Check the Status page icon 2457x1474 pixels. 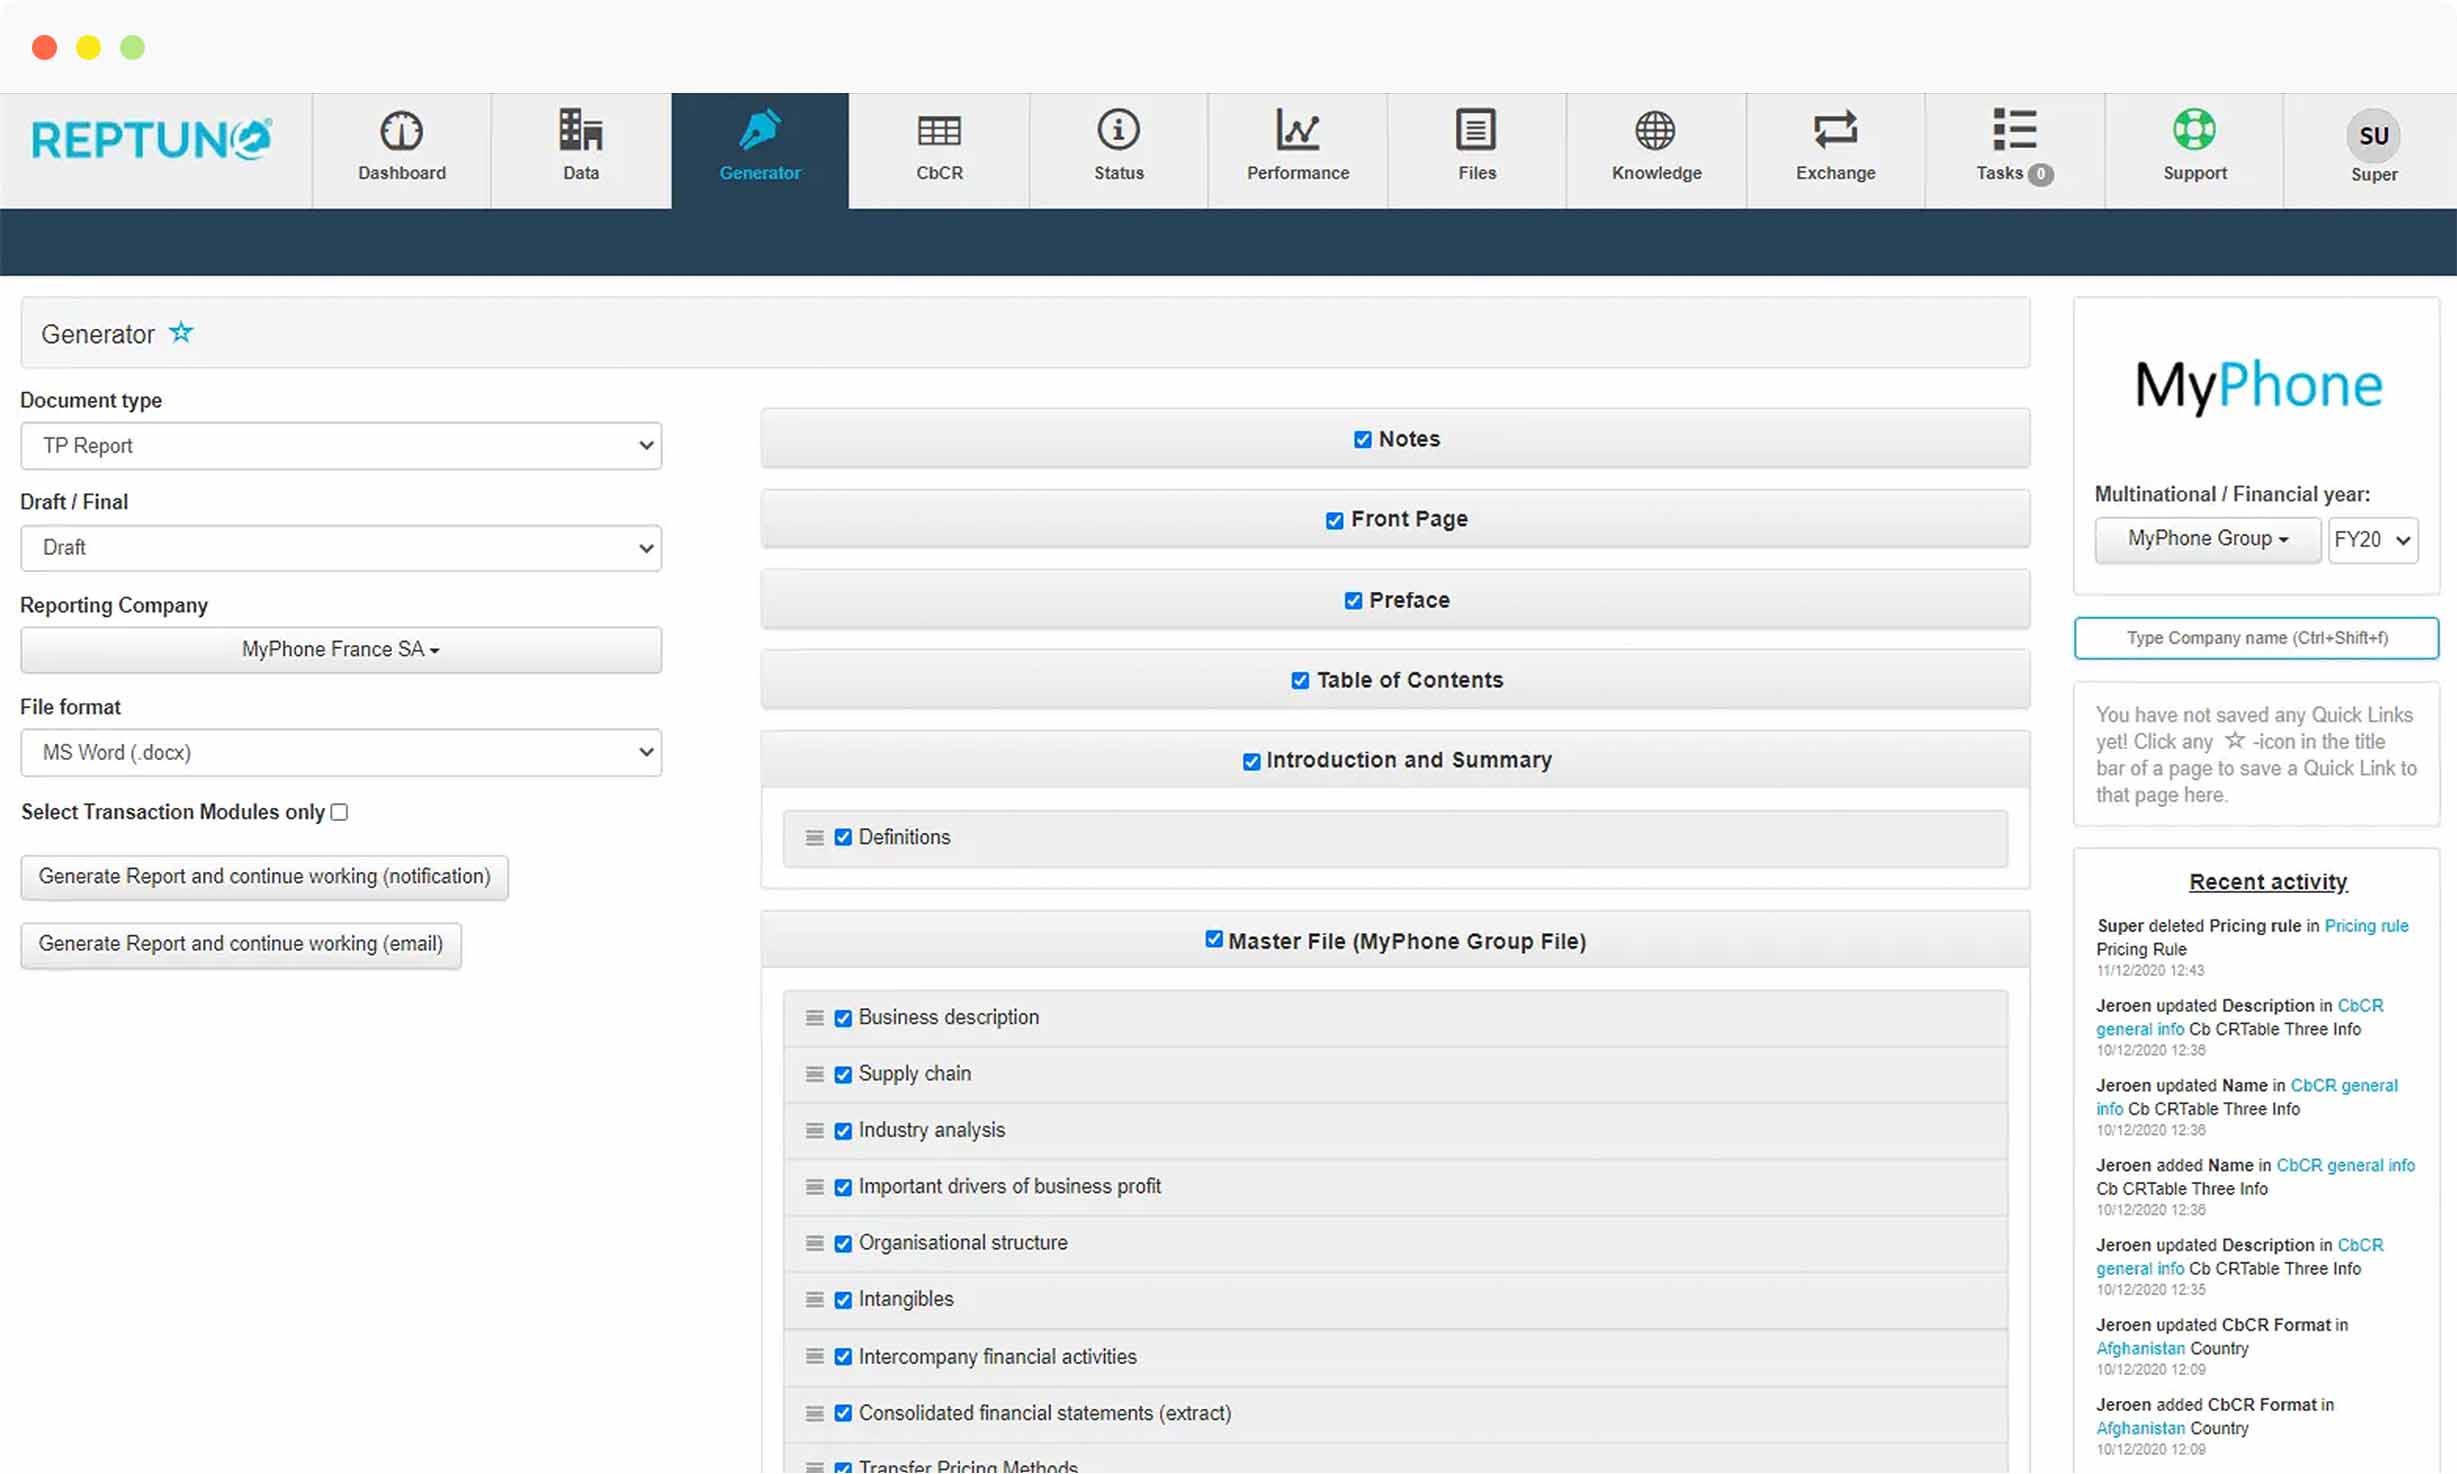(1117, 148)
